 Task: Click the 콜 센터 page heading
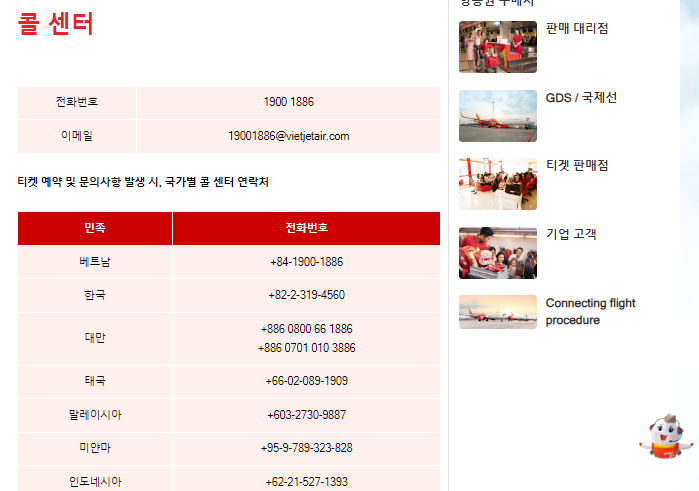coord(56,24)
